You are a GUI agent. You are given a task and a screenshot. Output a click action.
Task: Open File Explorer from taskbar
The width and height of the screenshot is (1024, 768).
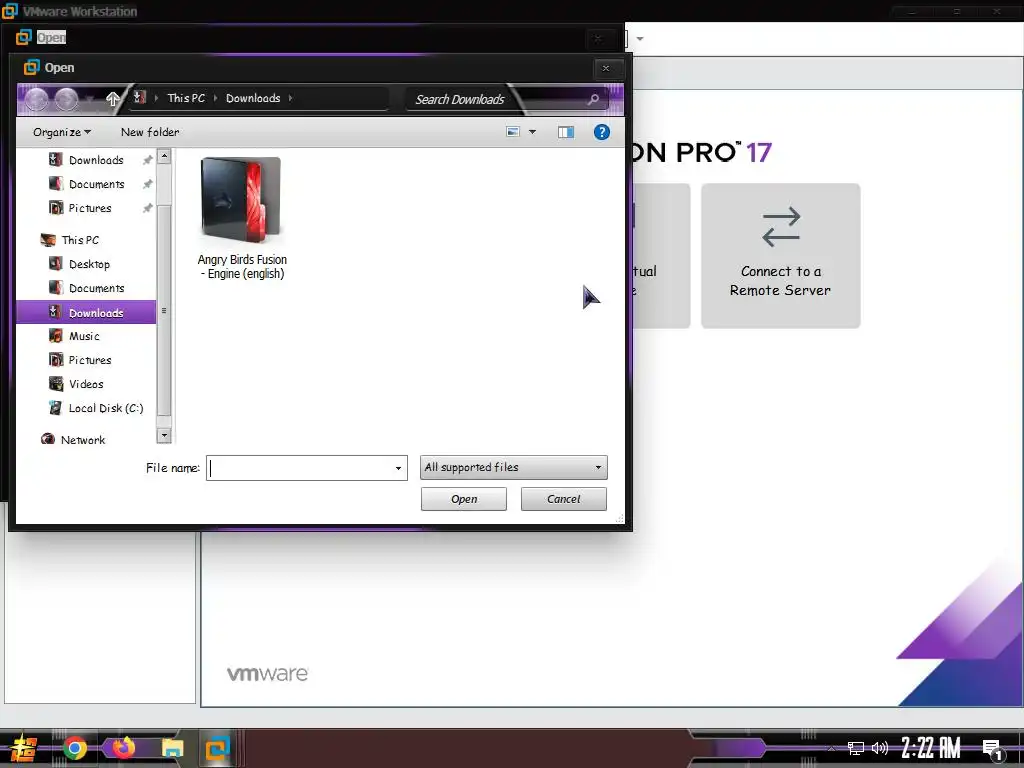(x=172, y=748)
